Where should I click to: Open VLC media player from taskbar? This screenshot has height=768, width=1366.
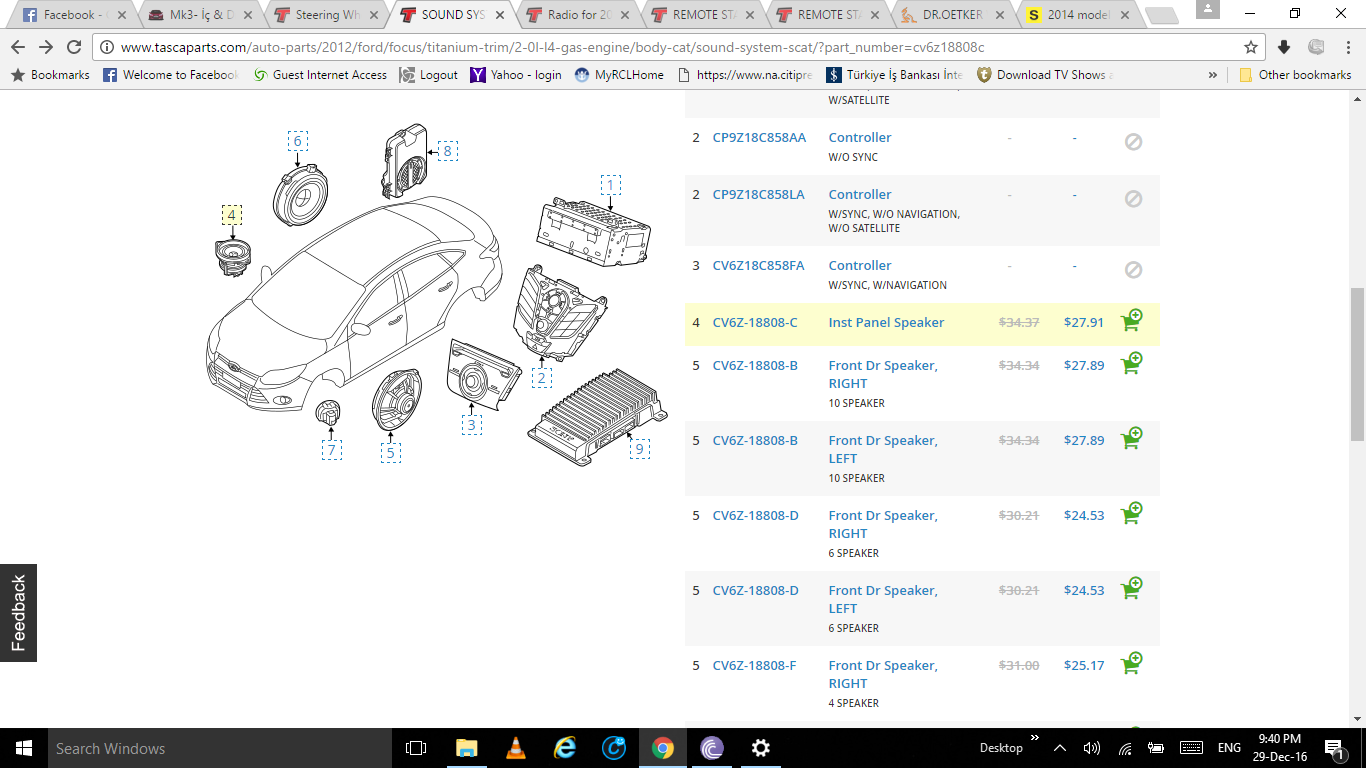[x=515, y=748]
